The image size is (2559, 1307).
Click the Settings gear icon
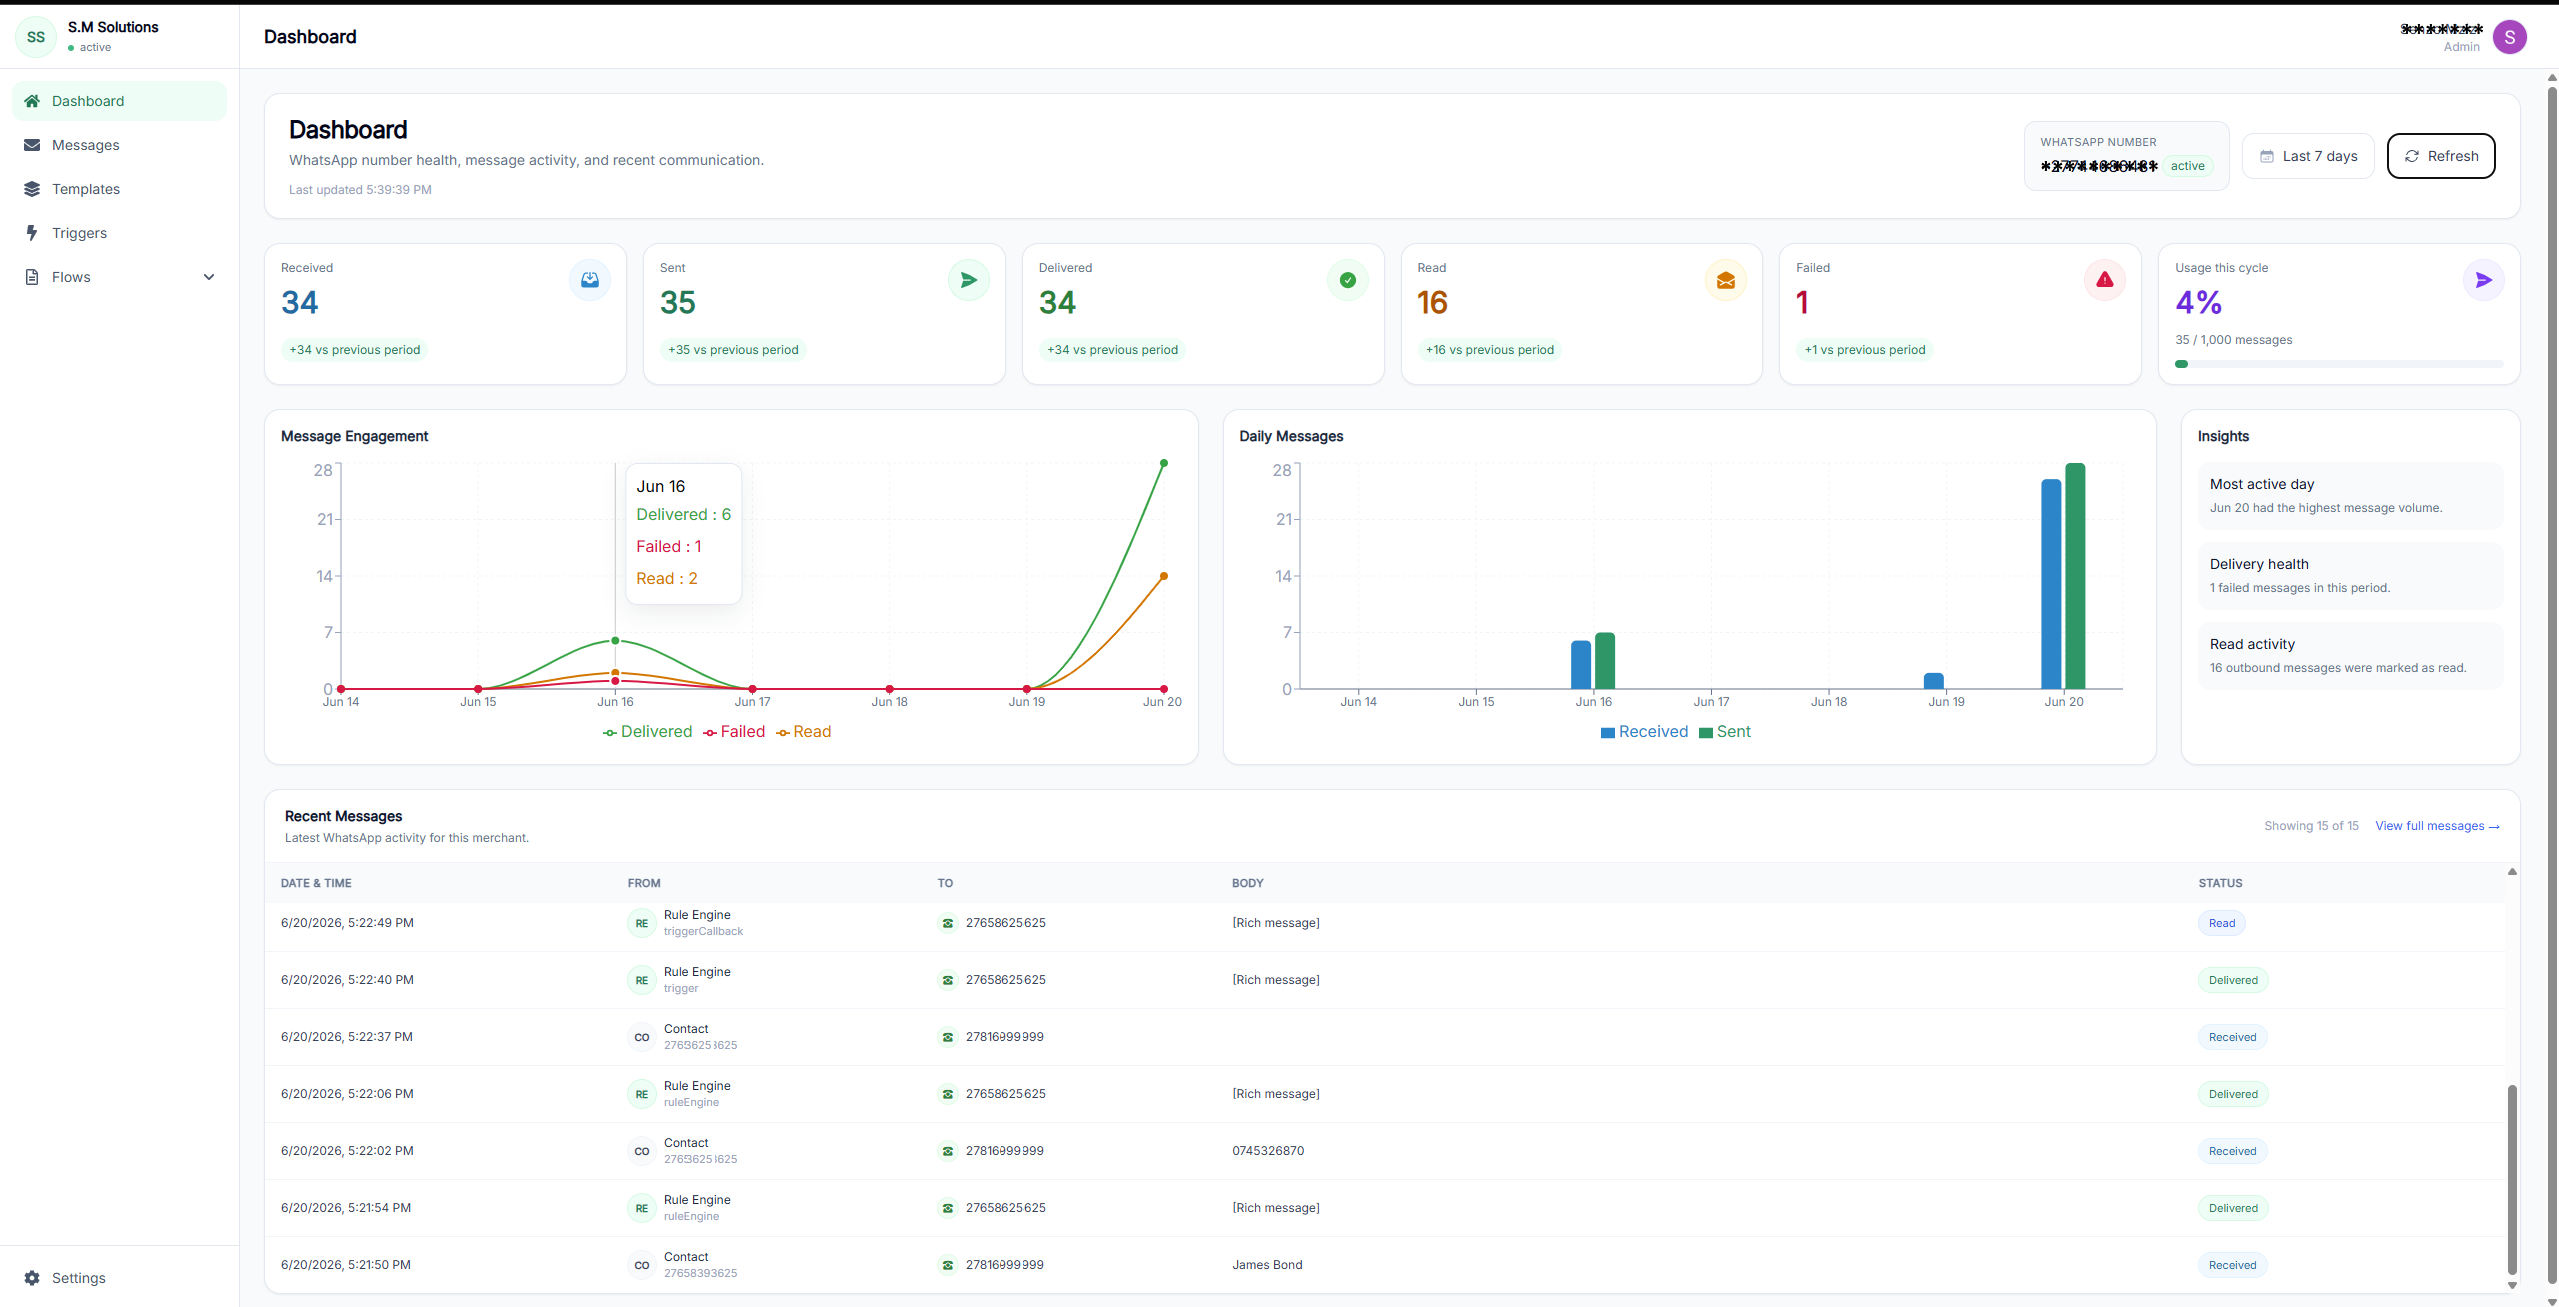32,1278
